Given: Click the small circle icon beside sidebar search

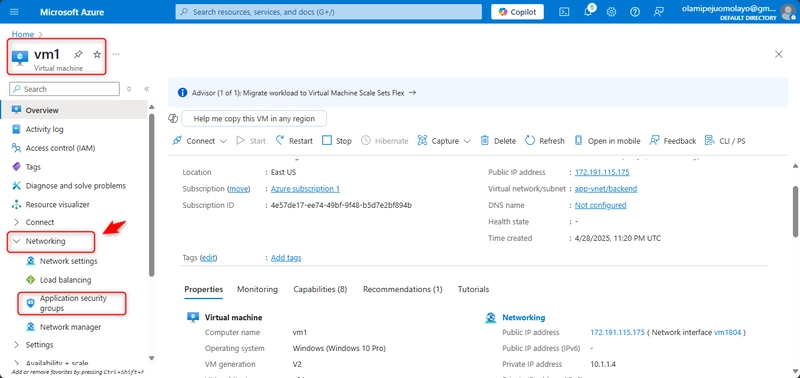Looking at the screenshot, I should 129,89.
